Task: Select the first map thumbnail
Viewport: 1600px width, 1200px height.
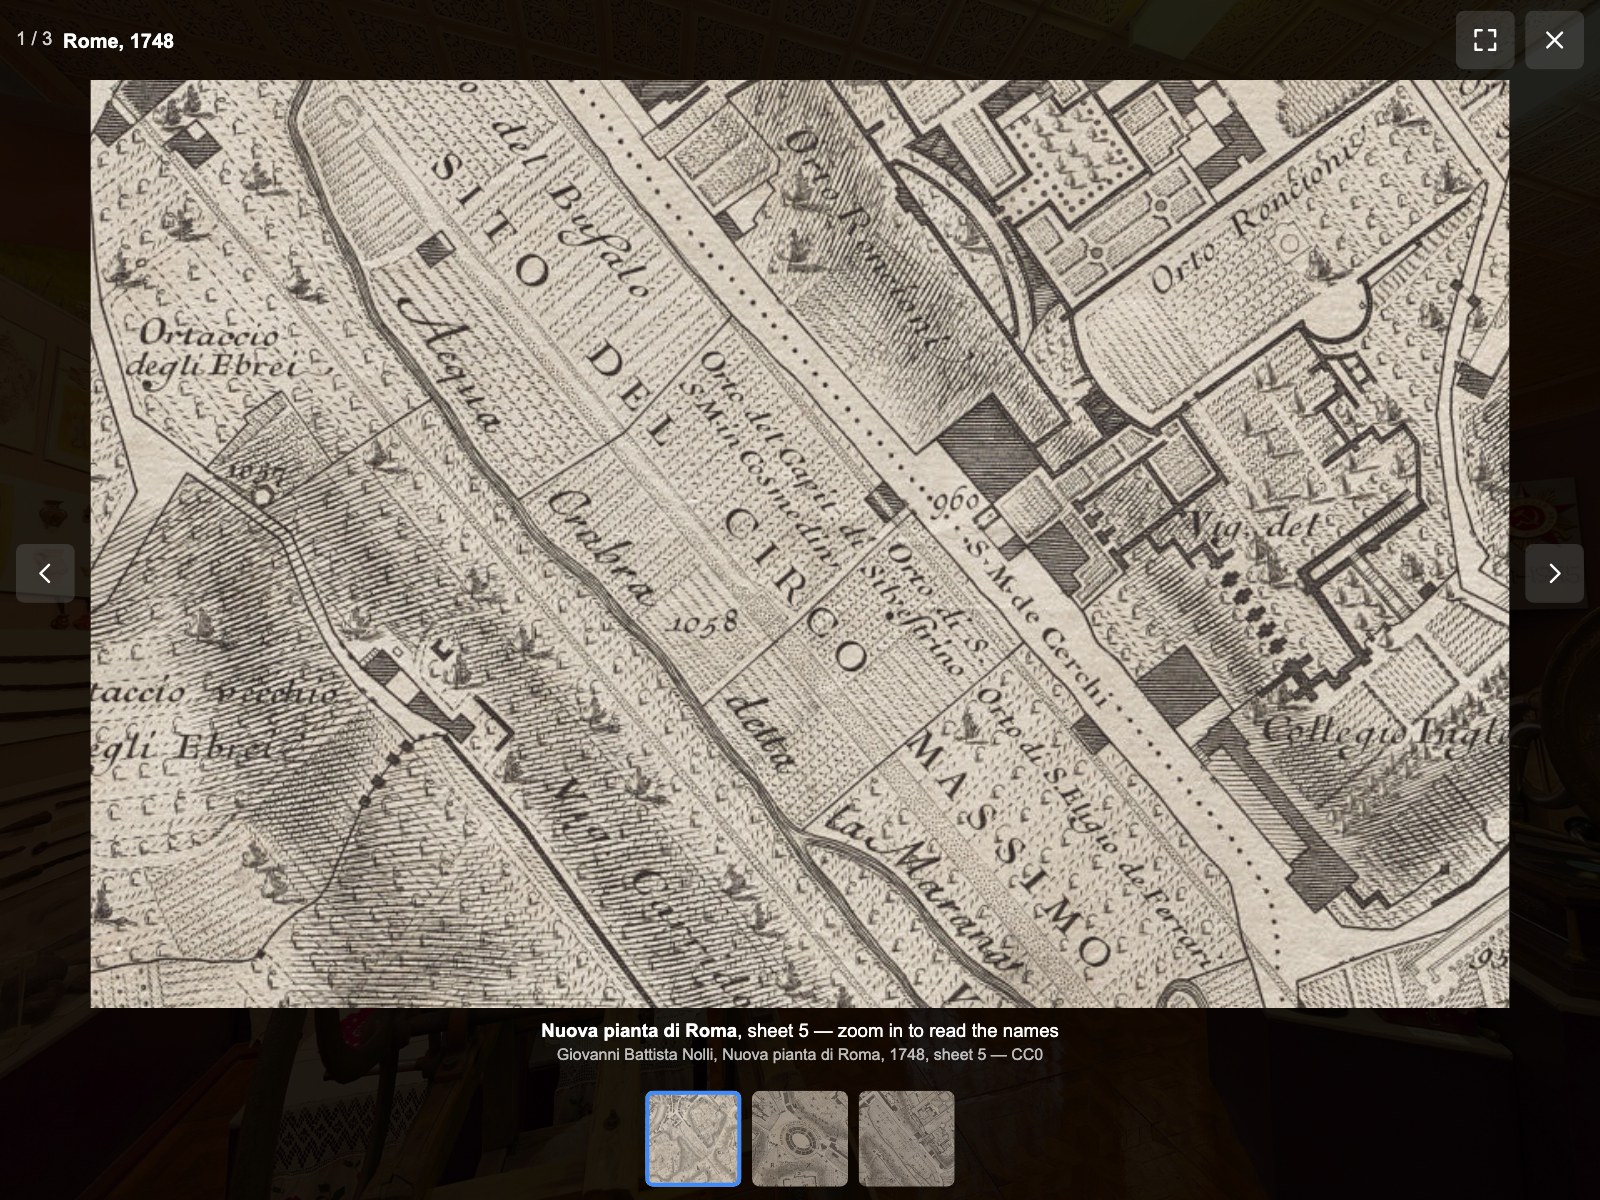Action: (x=693, y=1138)
